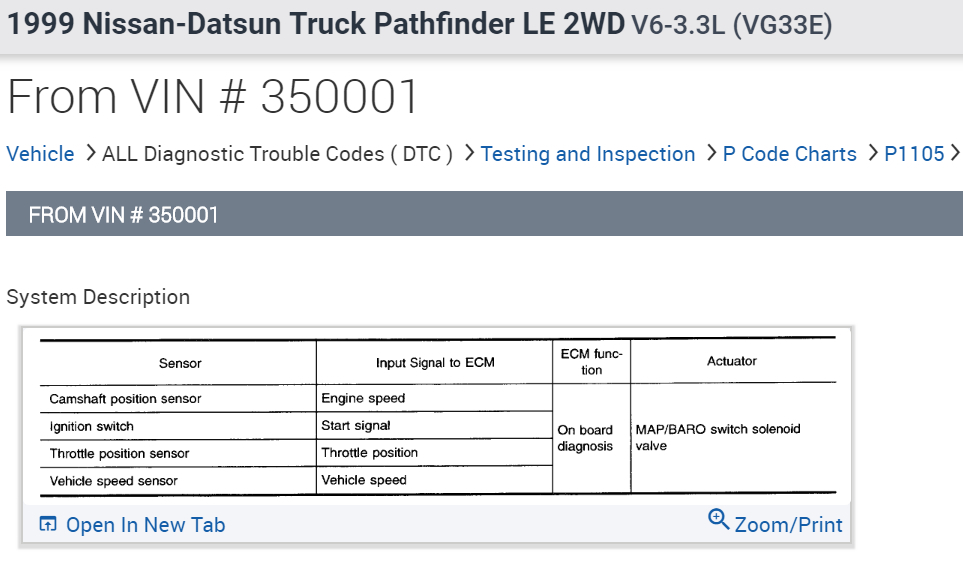Screen dimensions: 963x581
Task: Click the trailing chevron after P1105
Action: (955, 153)
